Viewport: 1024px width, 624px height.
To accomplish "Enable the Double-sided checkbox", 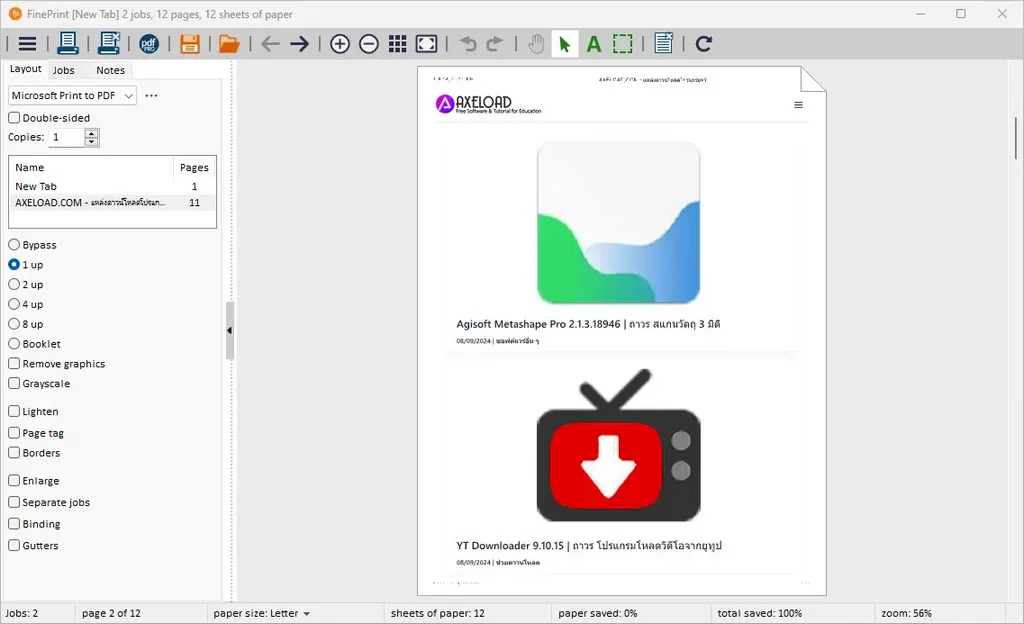I will click(14, 118).
